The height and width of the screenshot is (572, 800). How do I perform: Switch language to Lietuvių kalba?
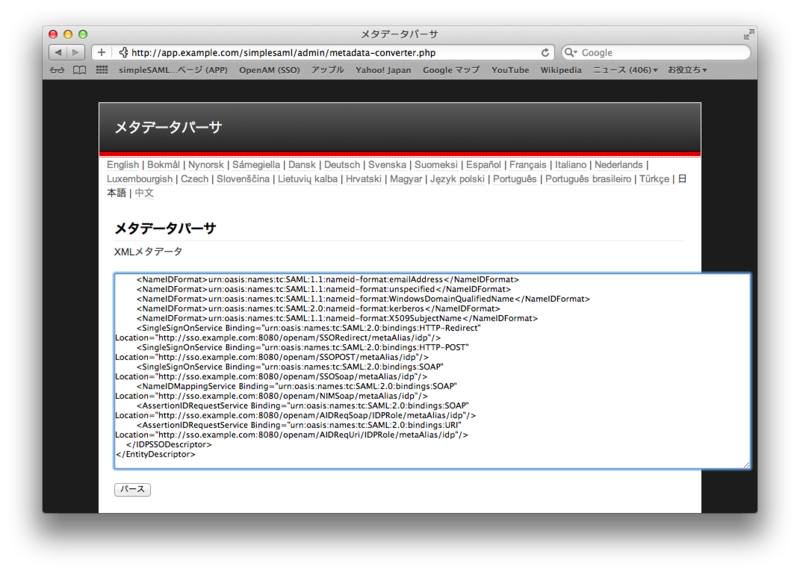tap(308, 179)
